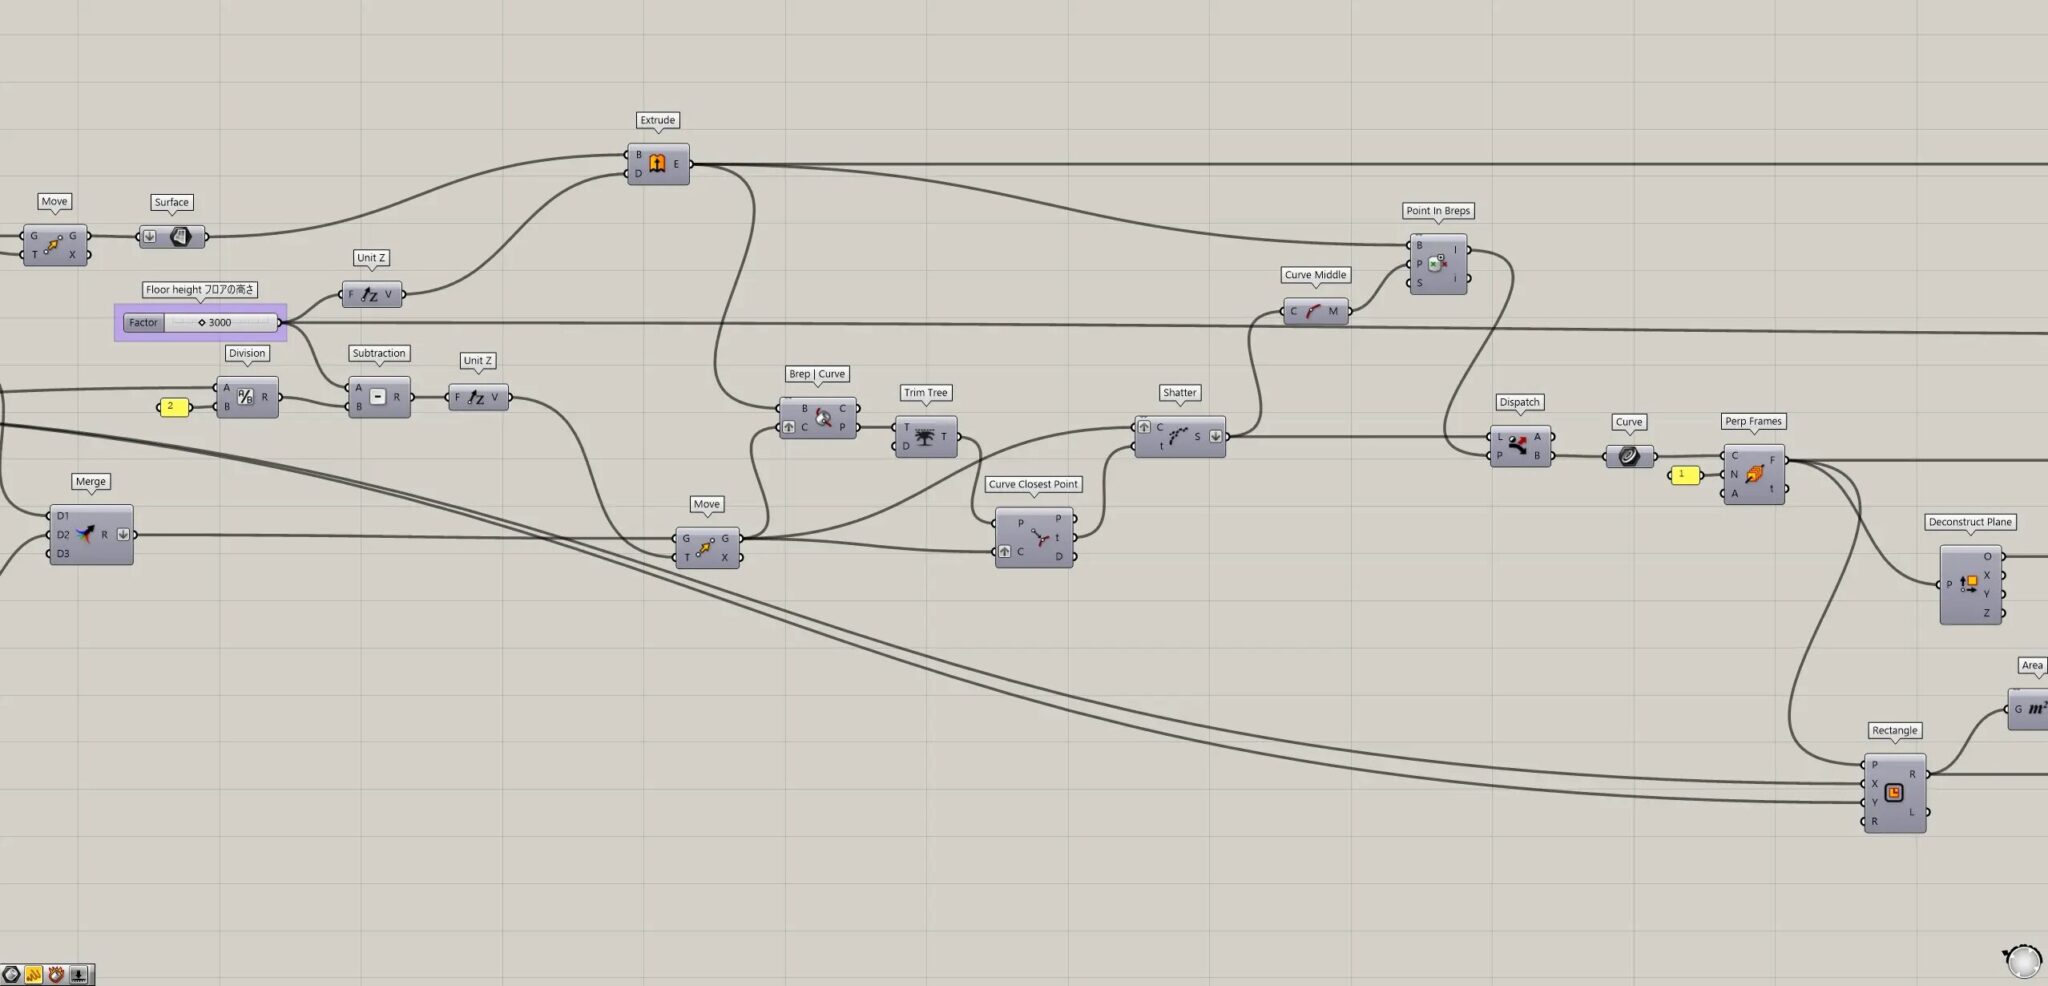Click the graft arrow on Shatter output S
The height and width of the screenshot is (986, 2048).
pos(1216,437)
